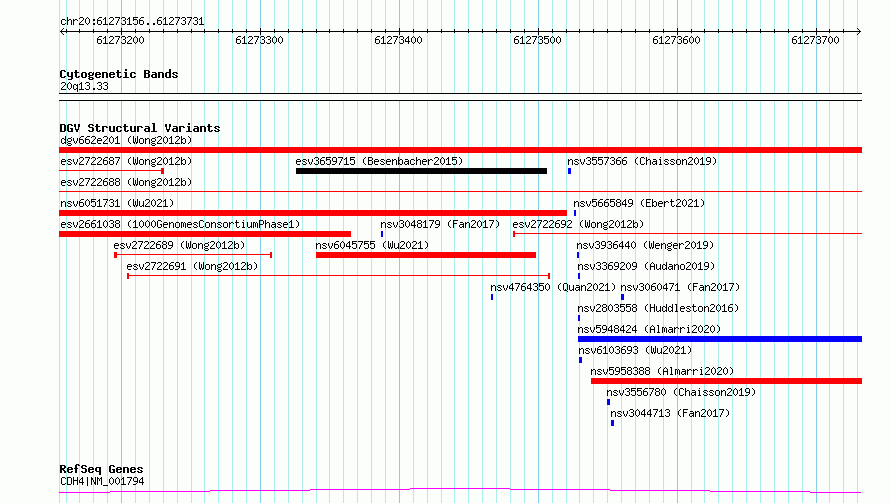This screenshot has height=503, width=890.
Task: Select nsv5948424 (Almarri2020) label
Action: click(x=649, y=329)
